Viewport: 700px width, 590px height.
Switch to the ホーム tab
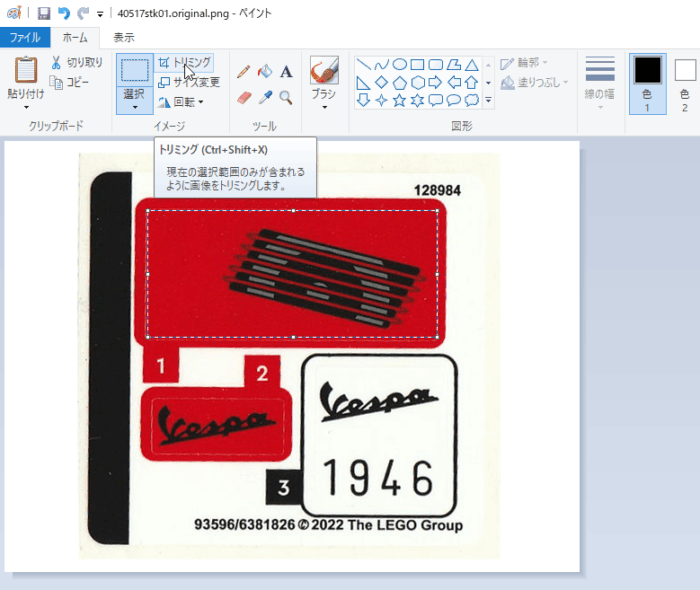click(x=75, y=37)
